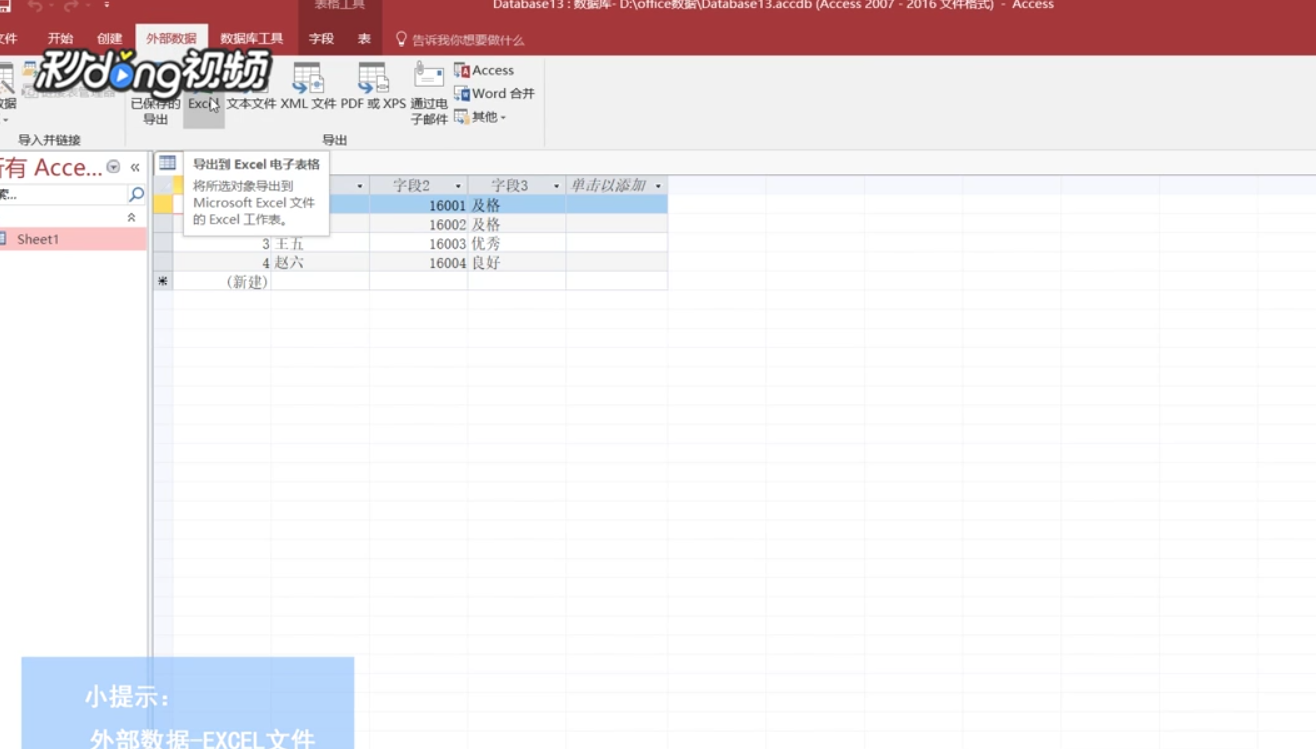Open 单击以添加 column dropdown
Viewport: 1316px width, 749px height.
coord(658,186)
